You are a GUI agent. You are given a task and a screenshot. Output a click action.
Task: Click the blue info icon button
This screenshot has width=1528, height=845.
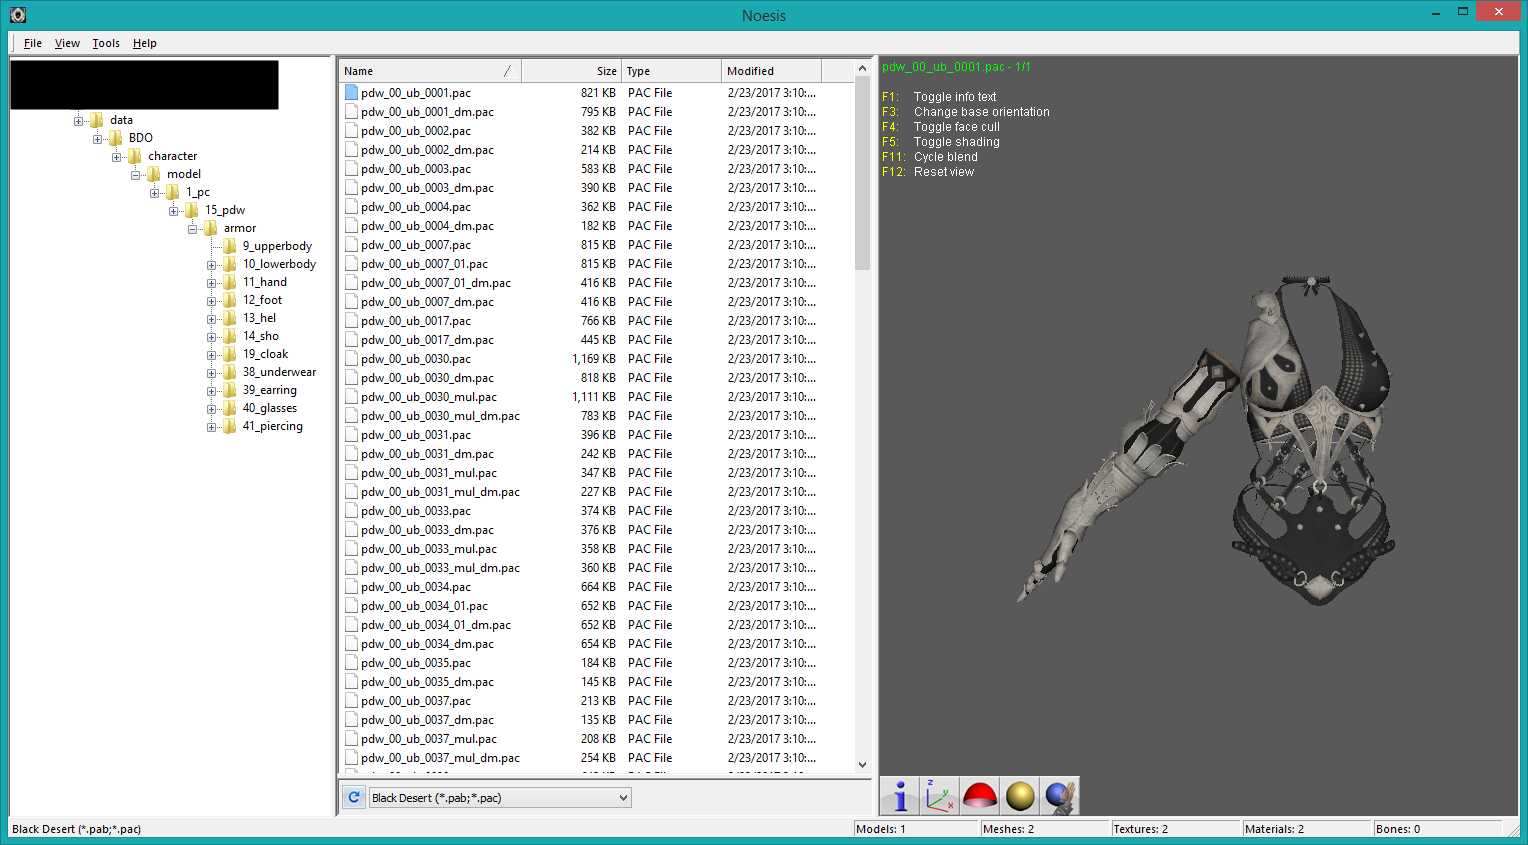899,796
